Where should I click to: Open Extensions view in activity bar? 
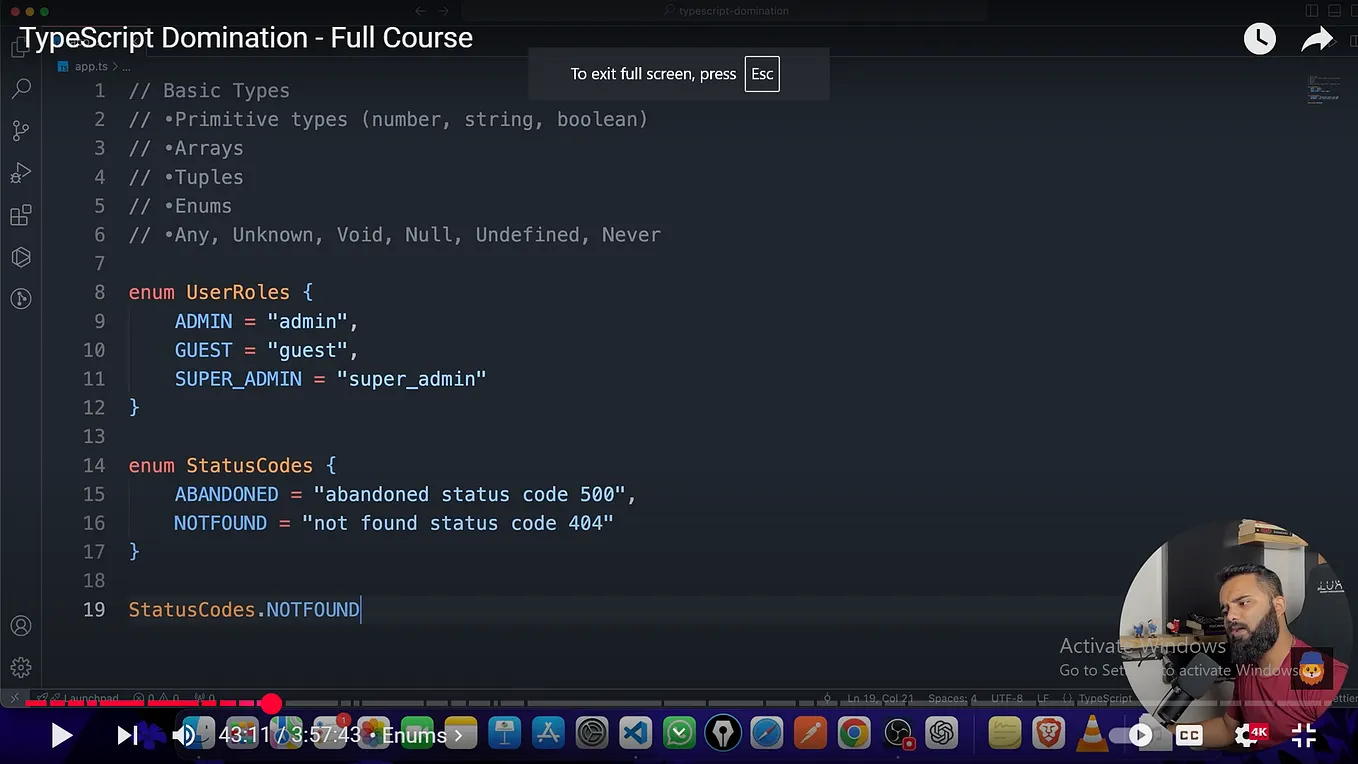[20, 215]
